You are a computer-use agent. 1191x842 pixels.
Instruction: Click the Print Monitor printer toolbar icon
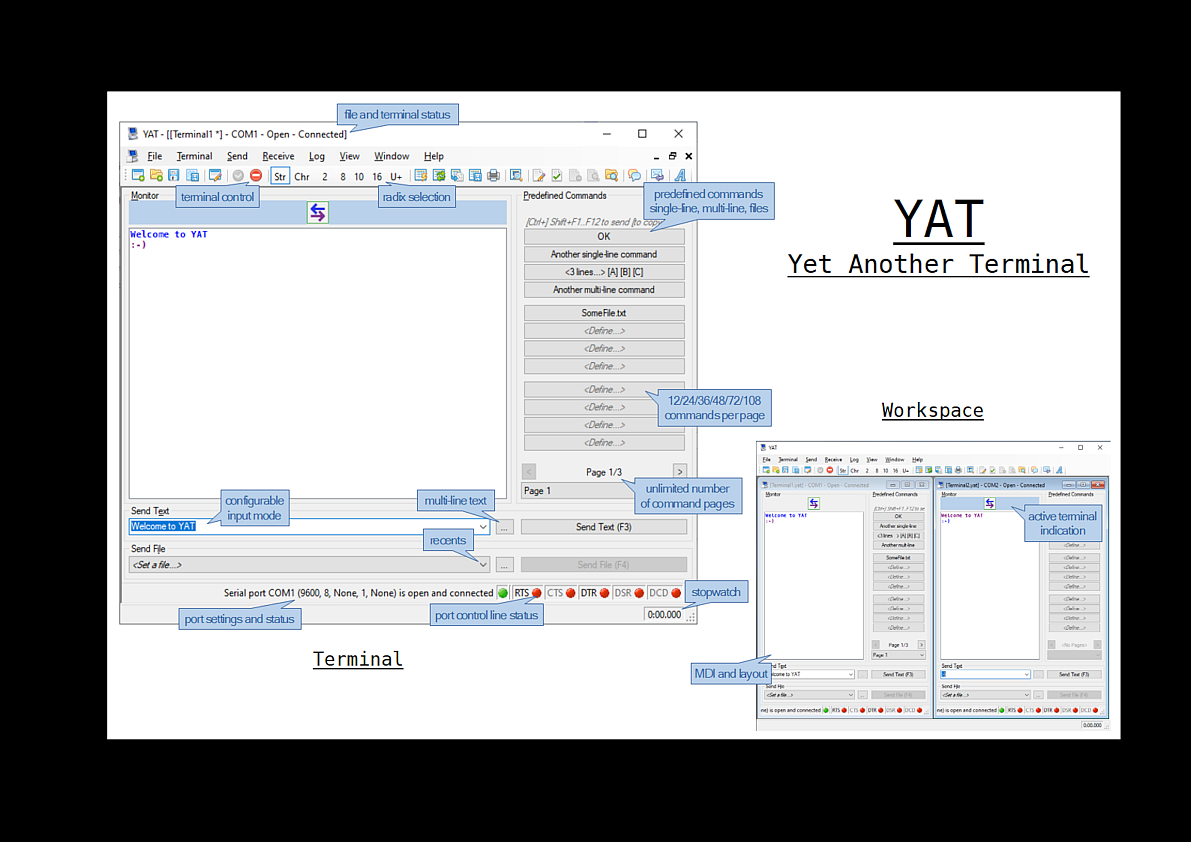(x=494, y=176)
